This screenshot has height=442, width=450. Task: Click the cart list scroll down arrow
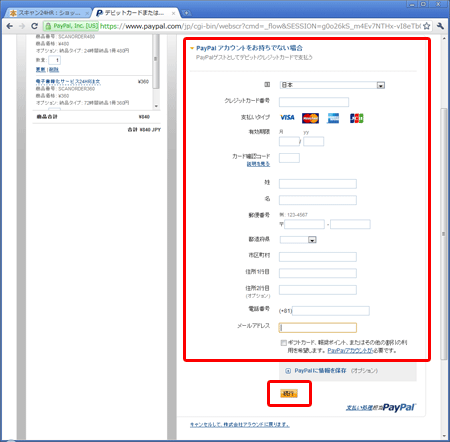156,107
